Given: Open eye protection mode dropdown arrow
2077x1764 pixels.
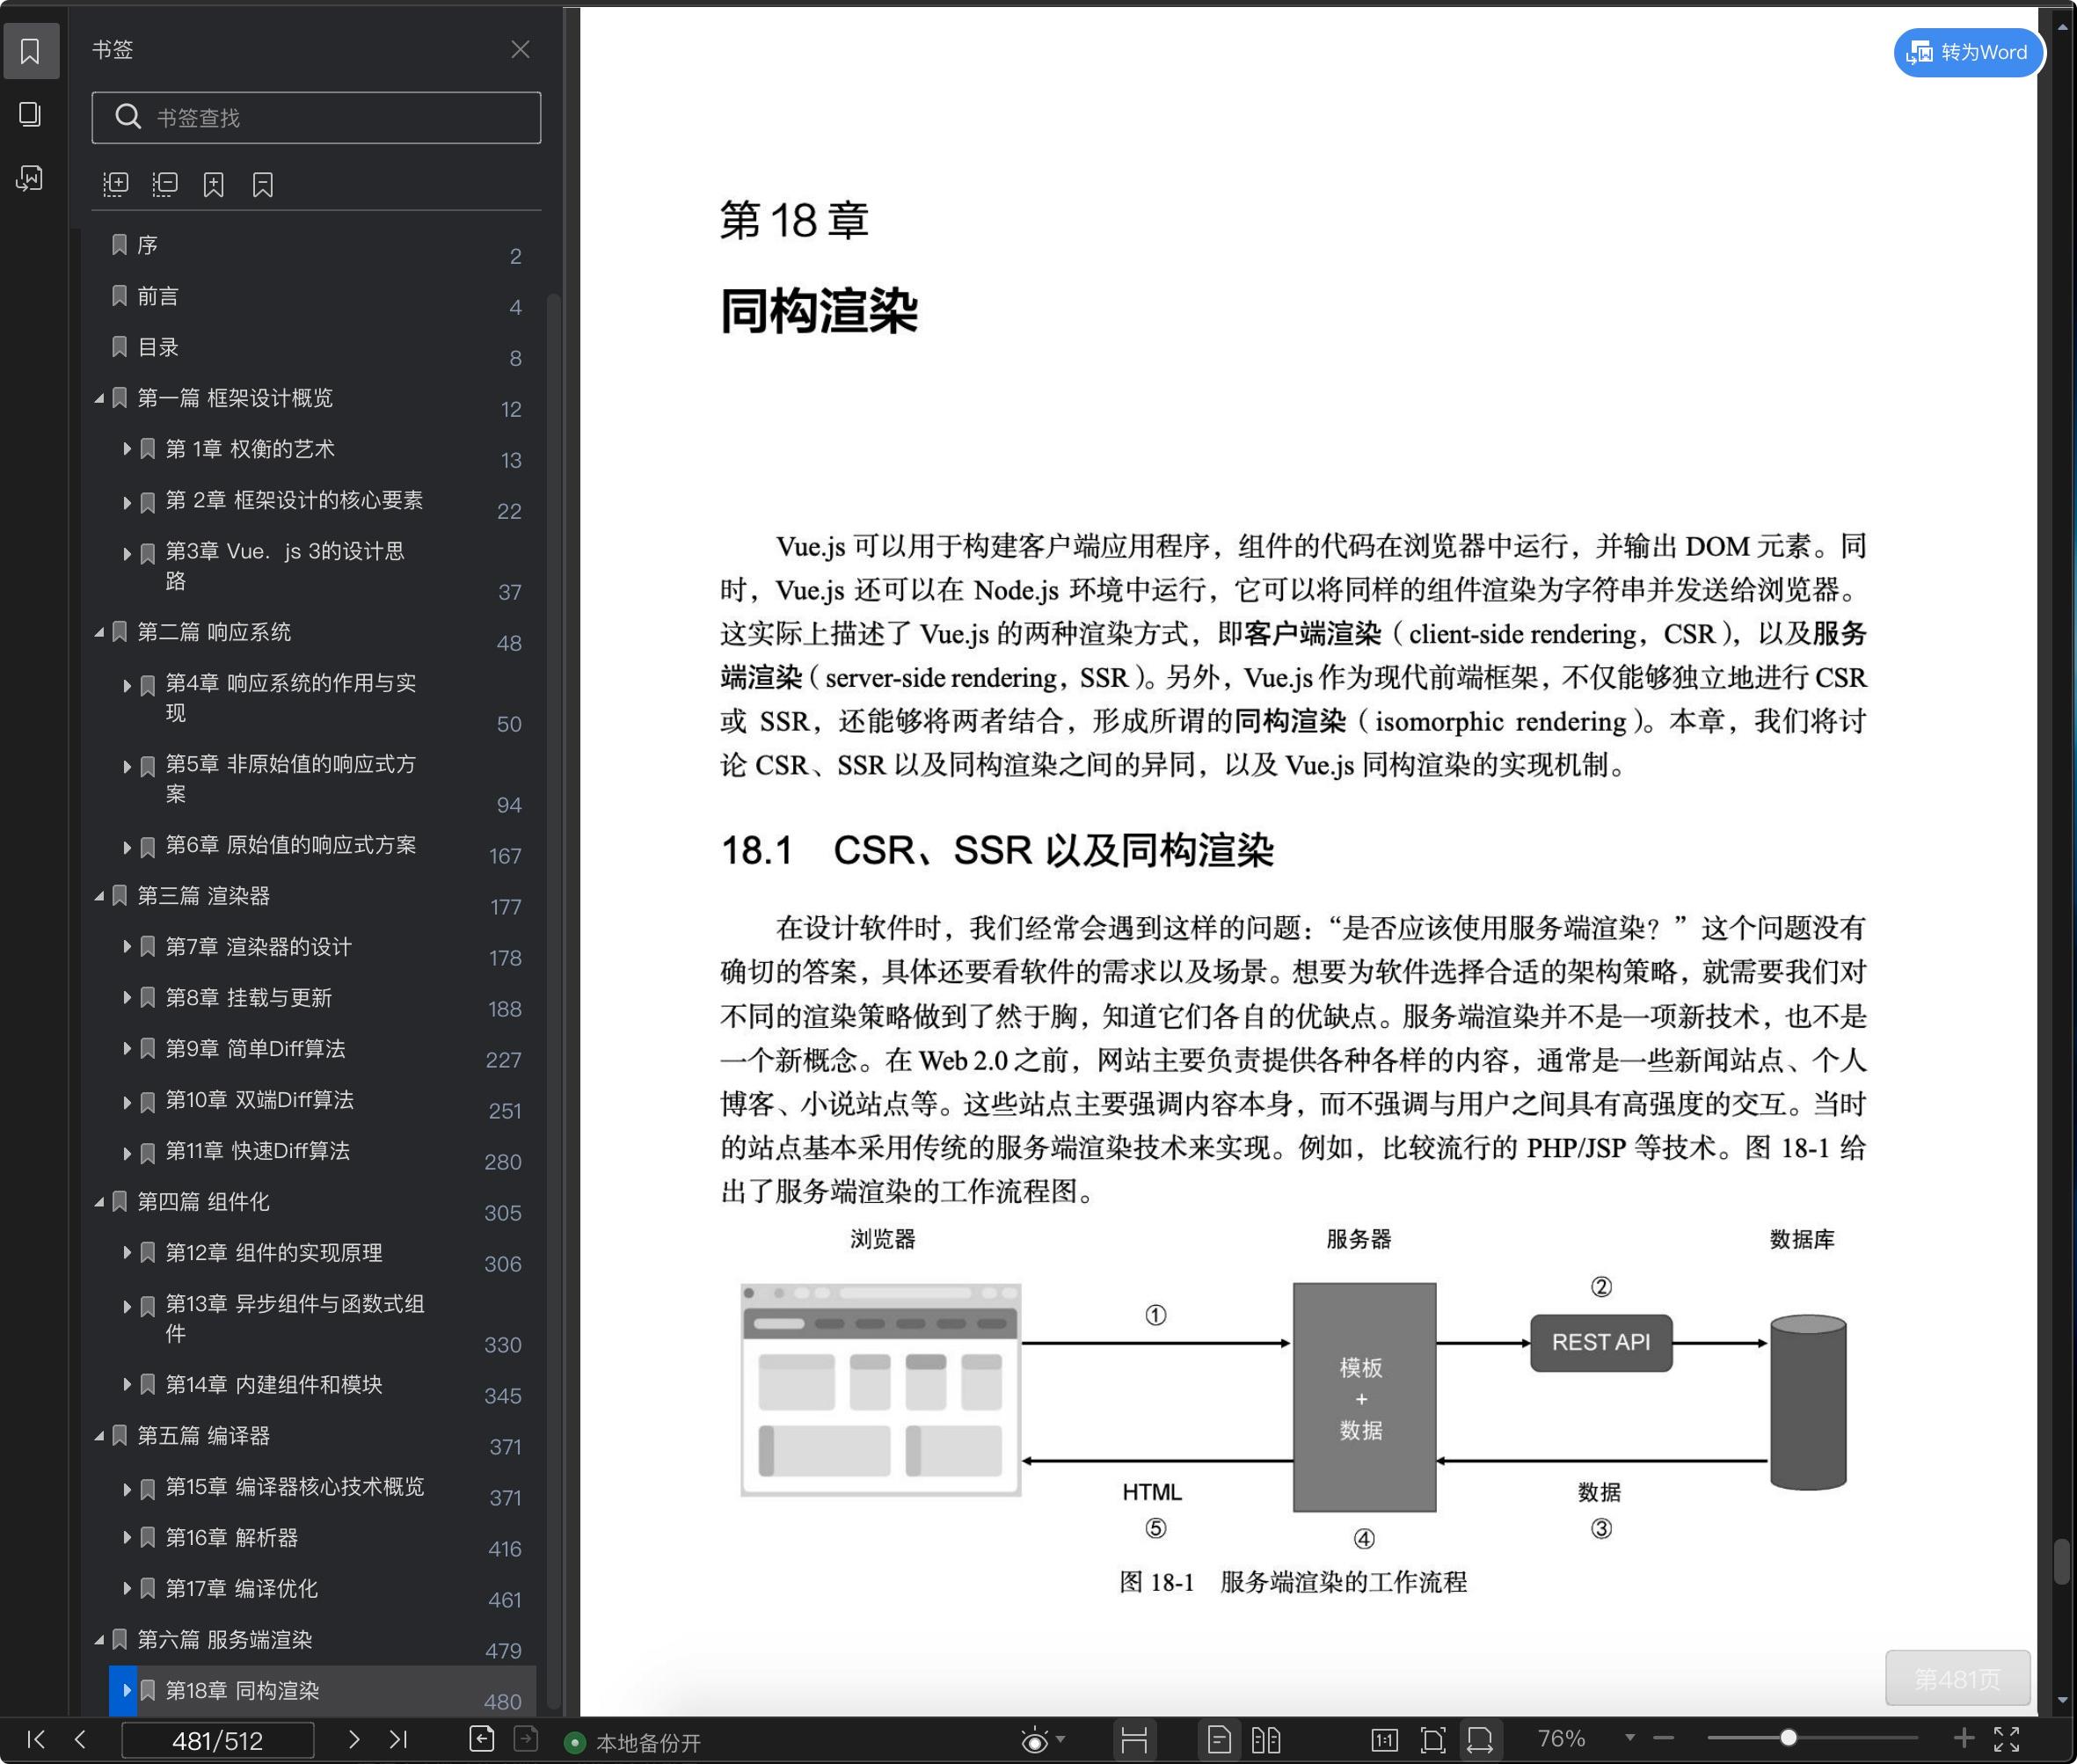Looking at the screenshot, I should coord(1061,1739).
